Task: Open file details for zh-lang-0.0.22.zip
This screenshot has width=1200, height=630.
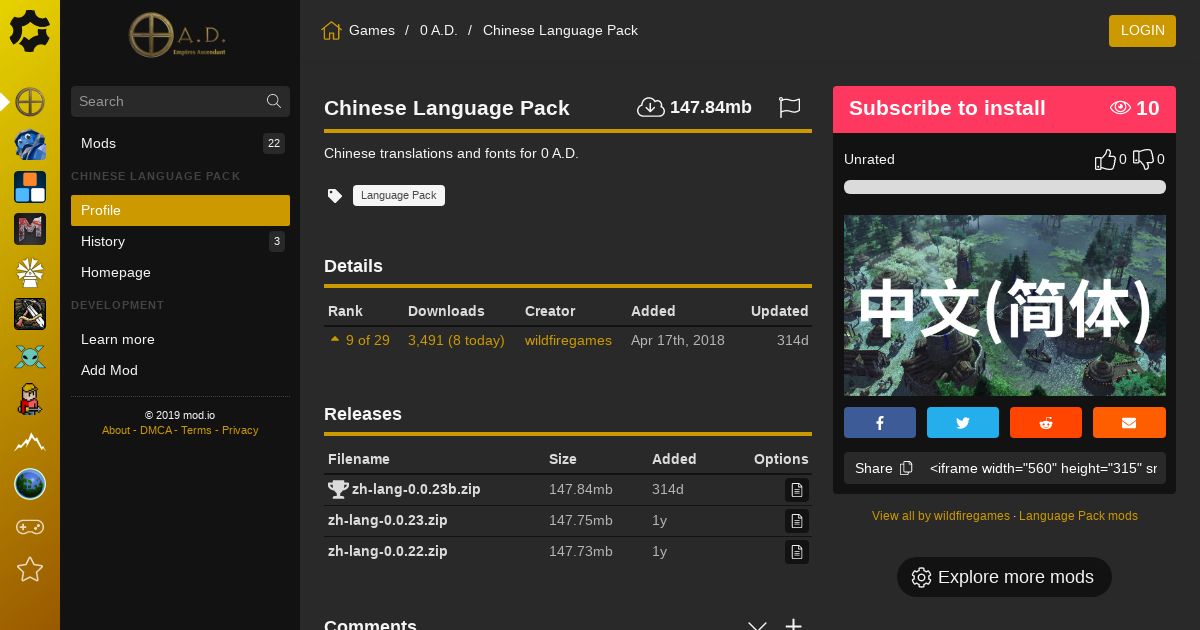Action: tap(797, 552)
